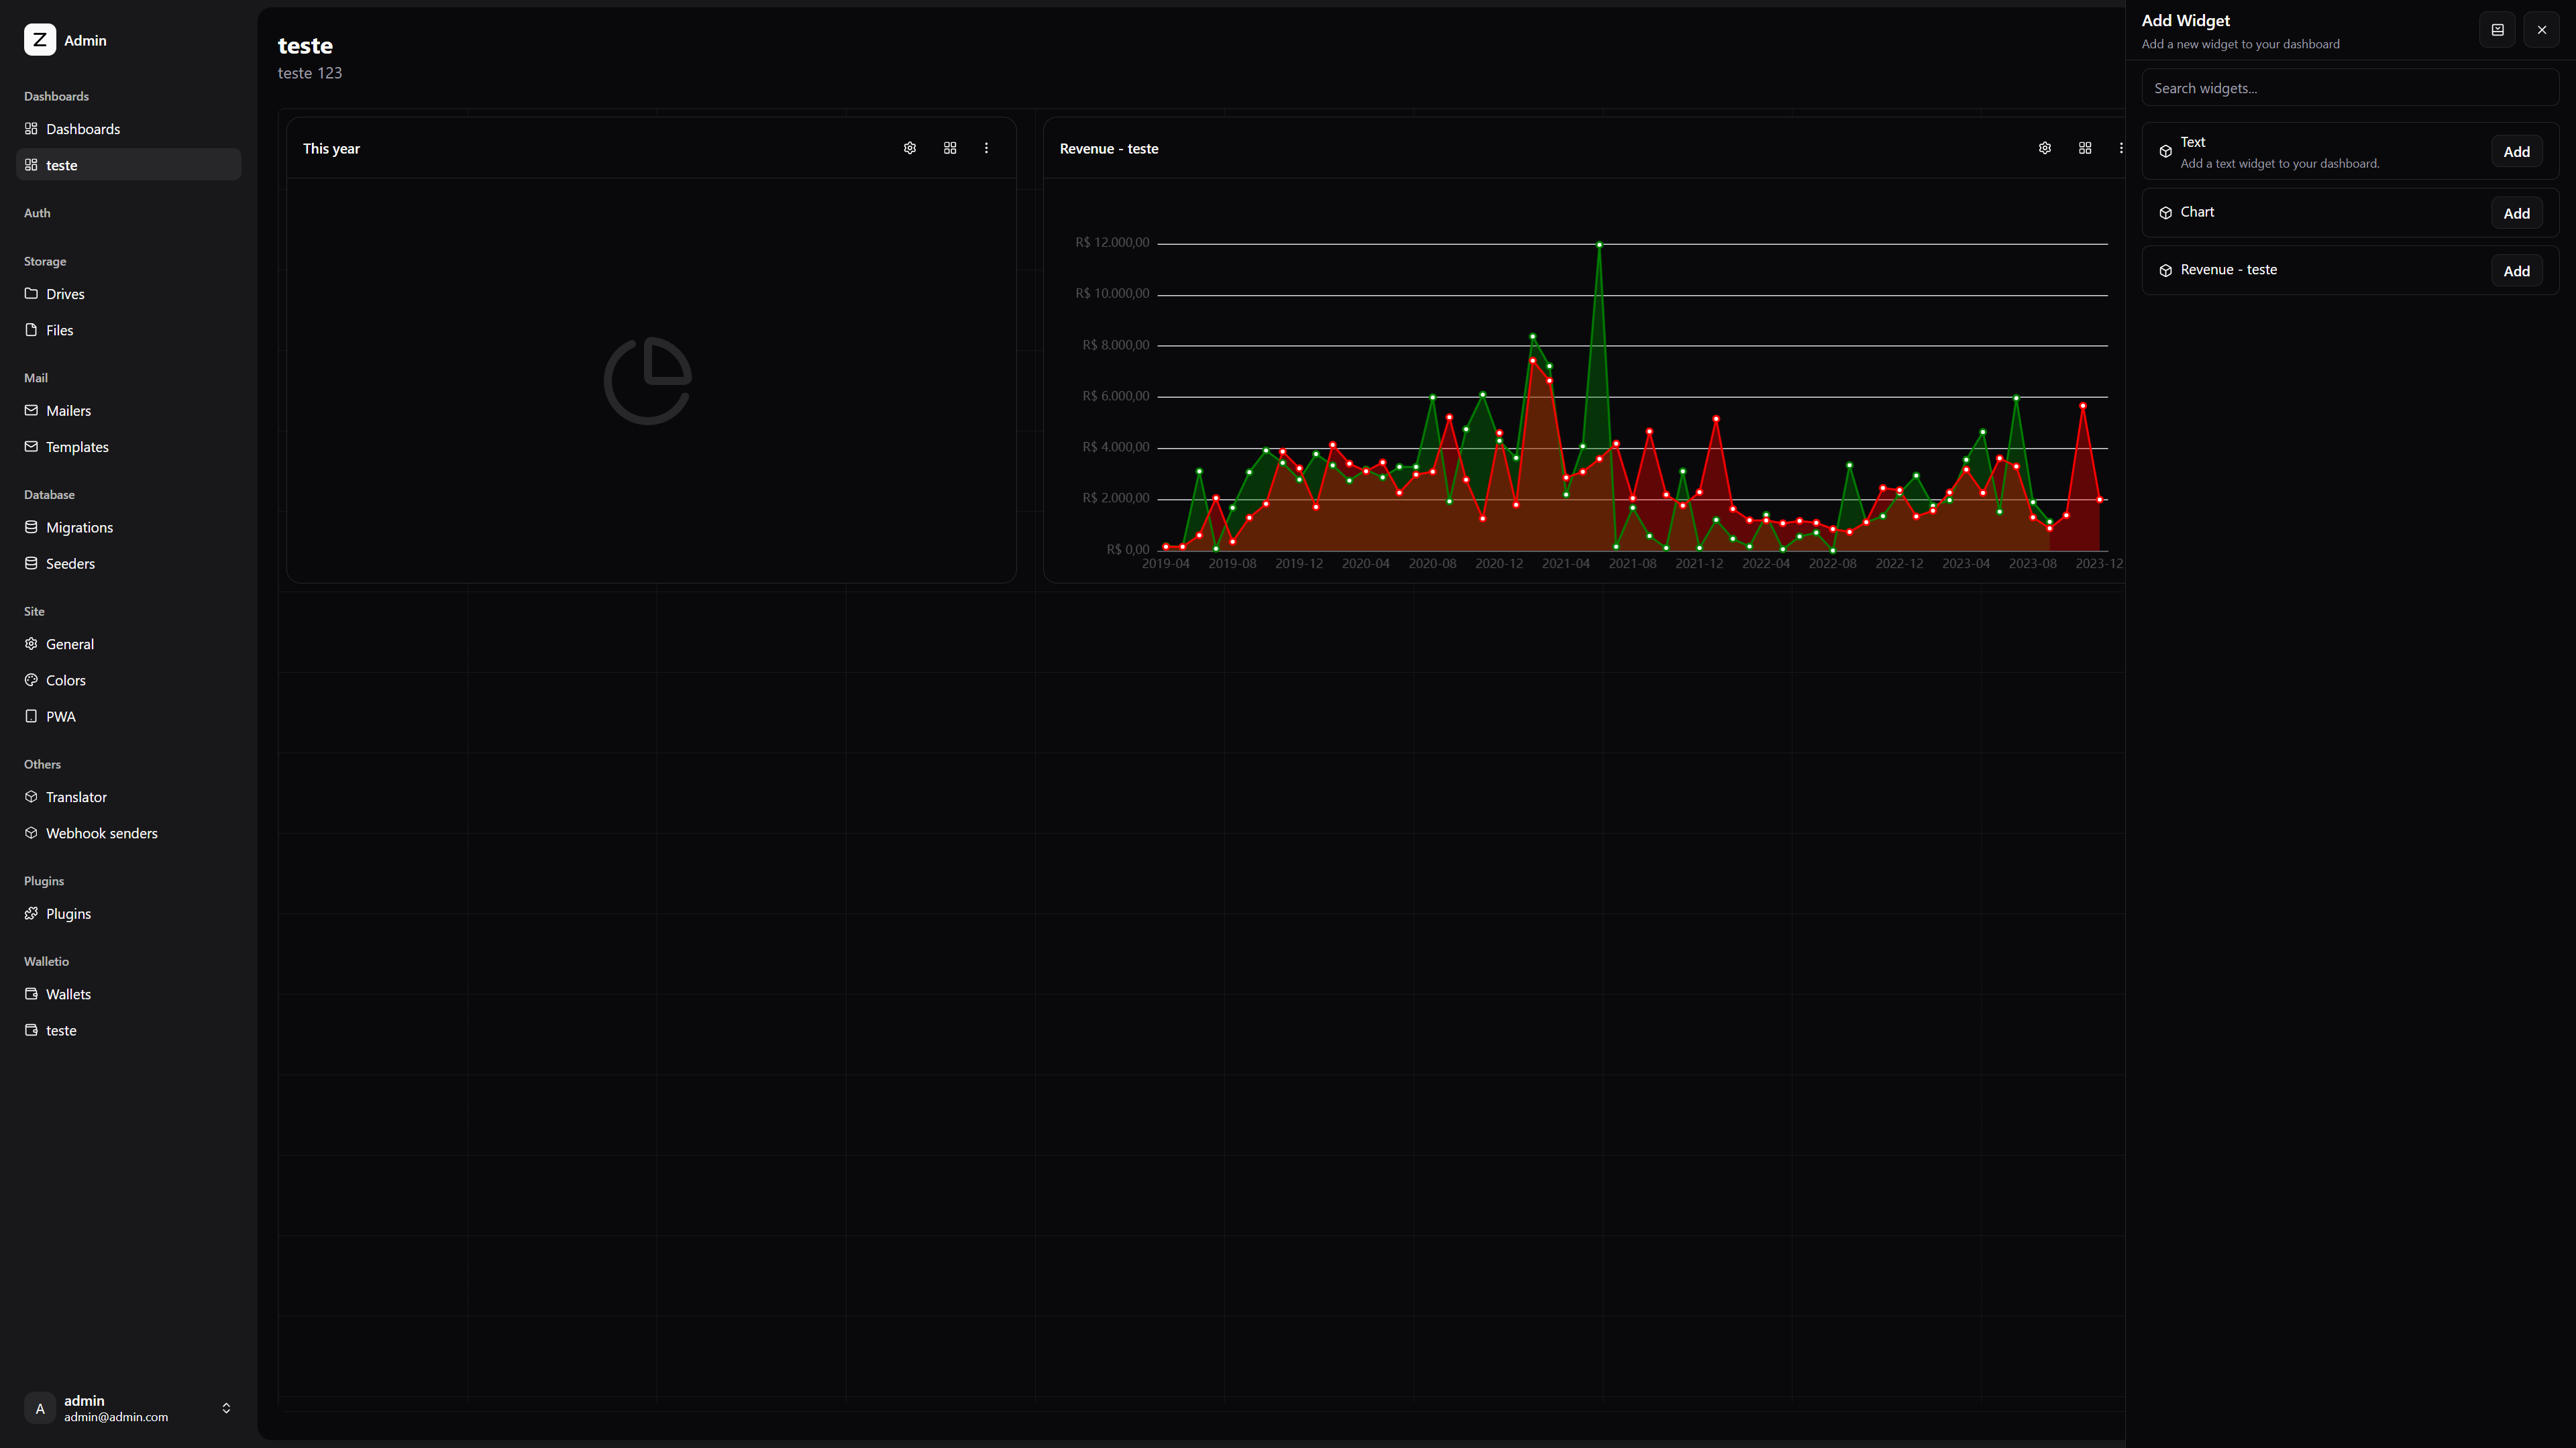Click the Templates envelope icon

pyautogui.click(x=31, y=446)
